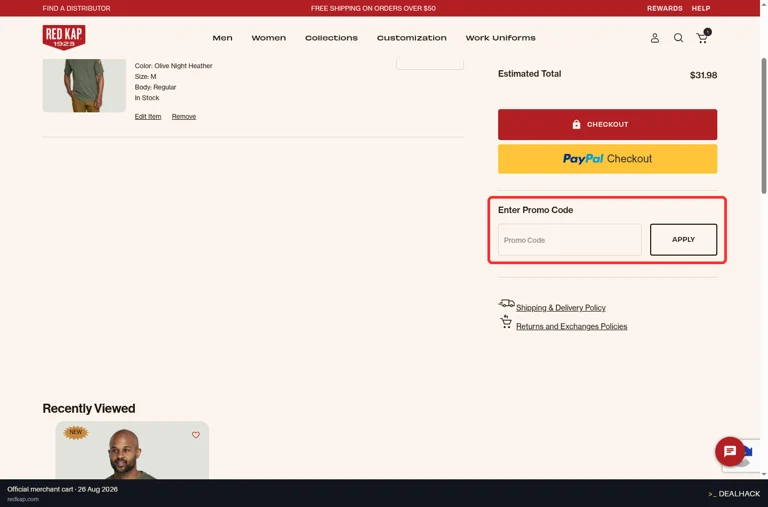Favorite the recently viewed item heart
This screenshot has height=507, width=768.
coord(195,435)
